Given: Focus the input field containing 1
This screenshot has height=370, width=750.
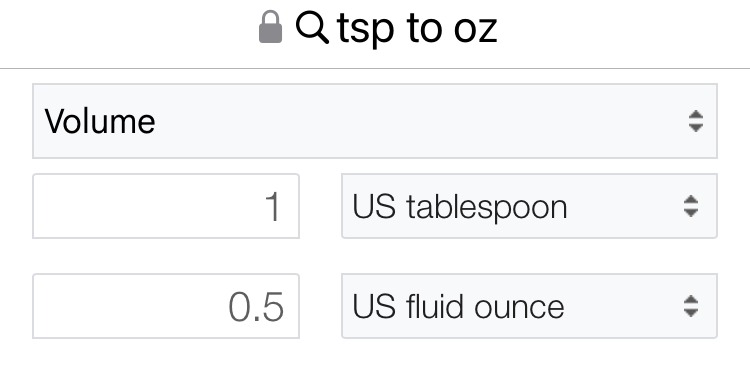Looking at the screenshot, I should coord(165,206).
